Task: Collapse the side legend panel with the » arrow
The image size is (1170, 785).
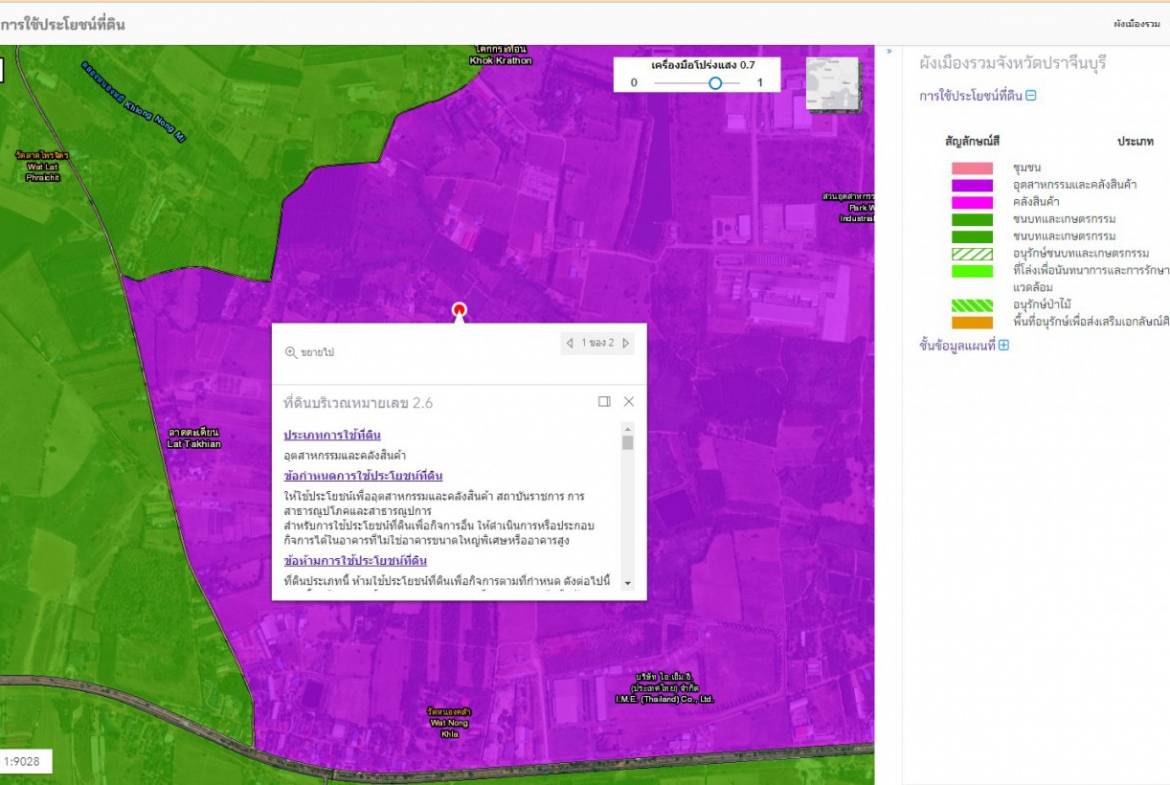Action: point(889,51)
